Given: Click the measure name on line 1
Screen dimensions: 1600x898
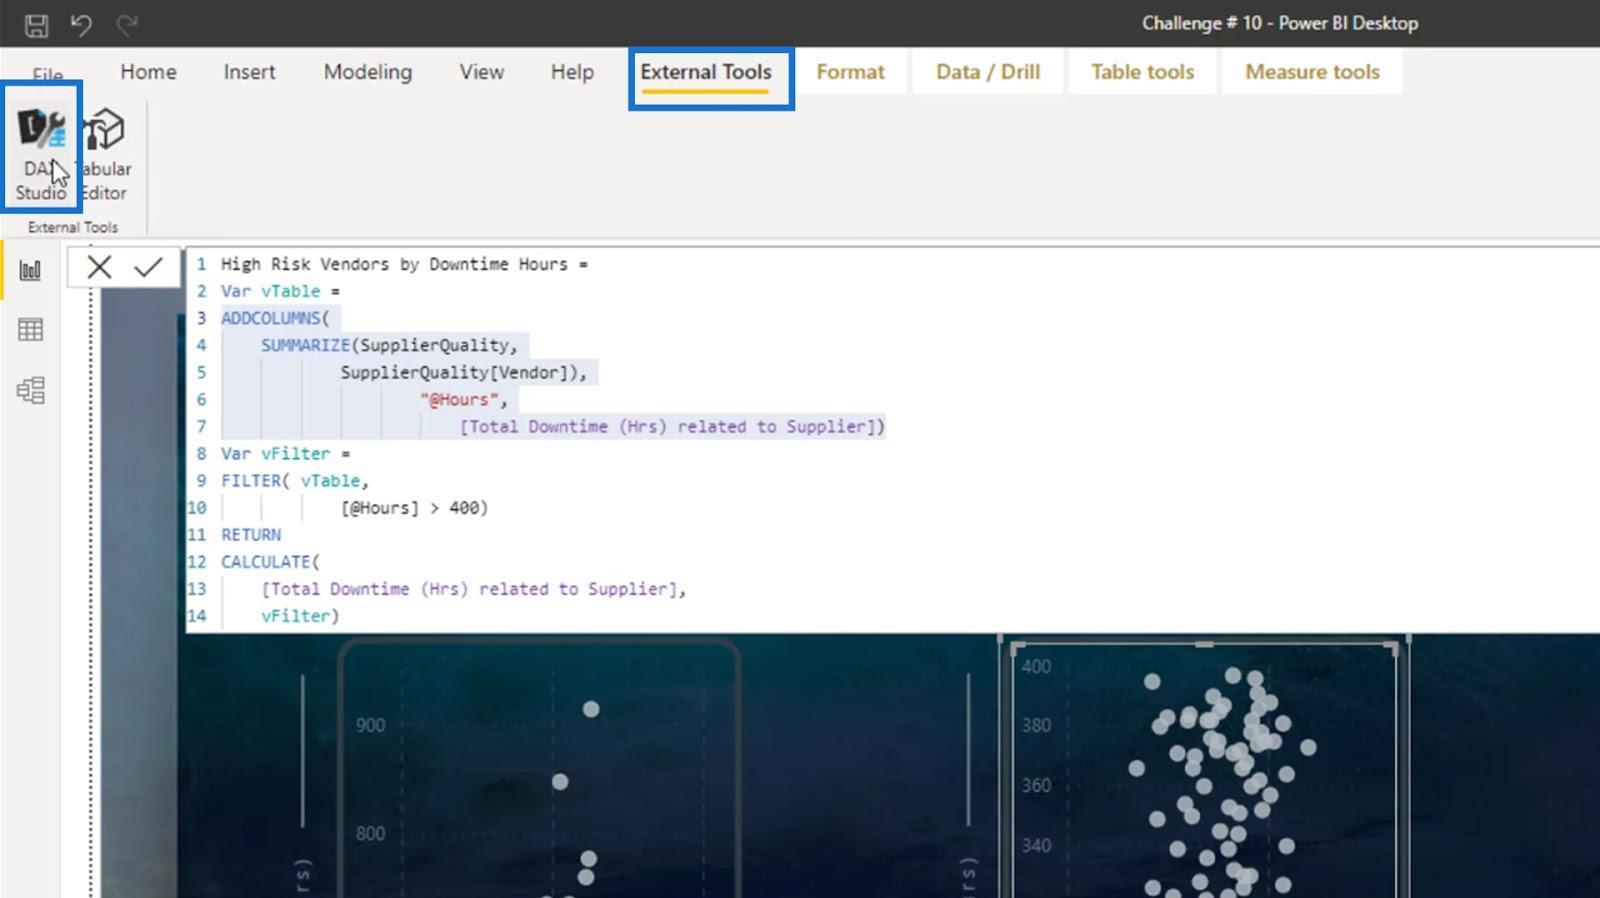Looking at the screenshot, I should [x=394, y=264].
